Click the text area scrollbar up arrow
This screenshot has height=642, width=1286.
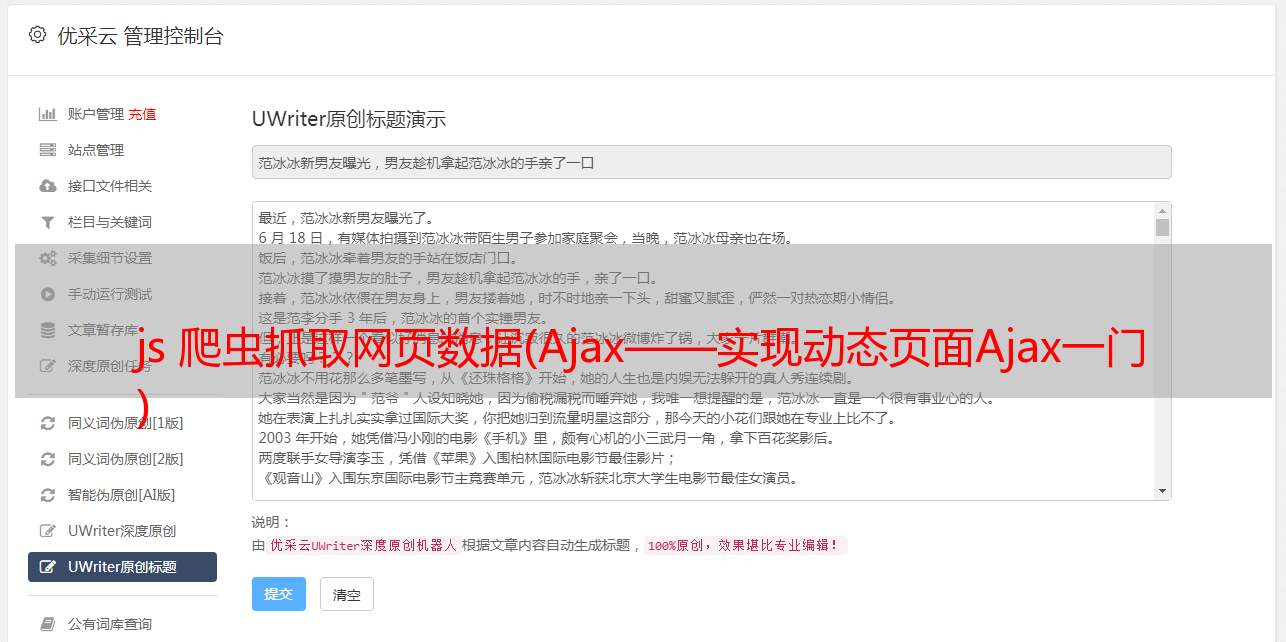[1162, 211]
